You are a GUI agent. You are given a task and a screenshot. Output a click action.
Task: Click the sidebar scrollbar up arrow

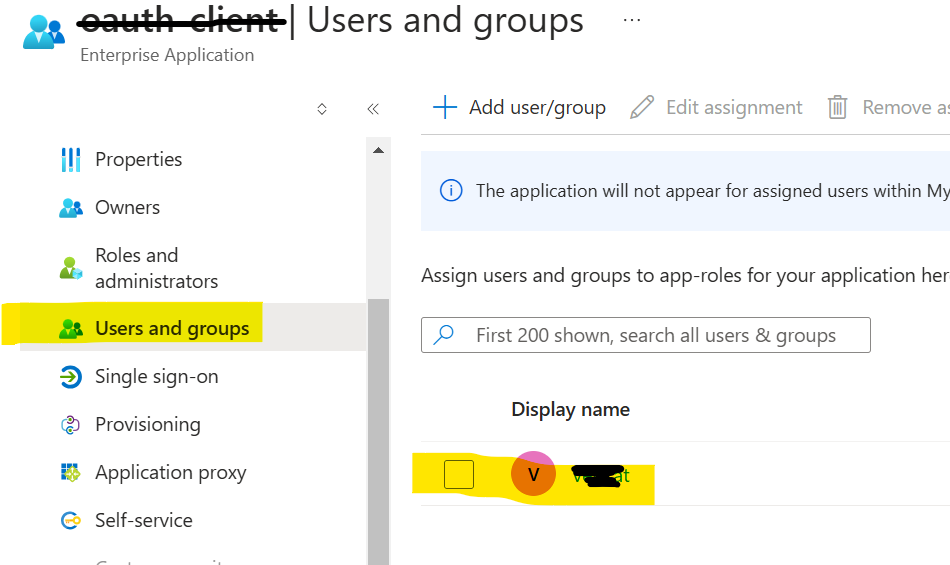coord(379,150)
